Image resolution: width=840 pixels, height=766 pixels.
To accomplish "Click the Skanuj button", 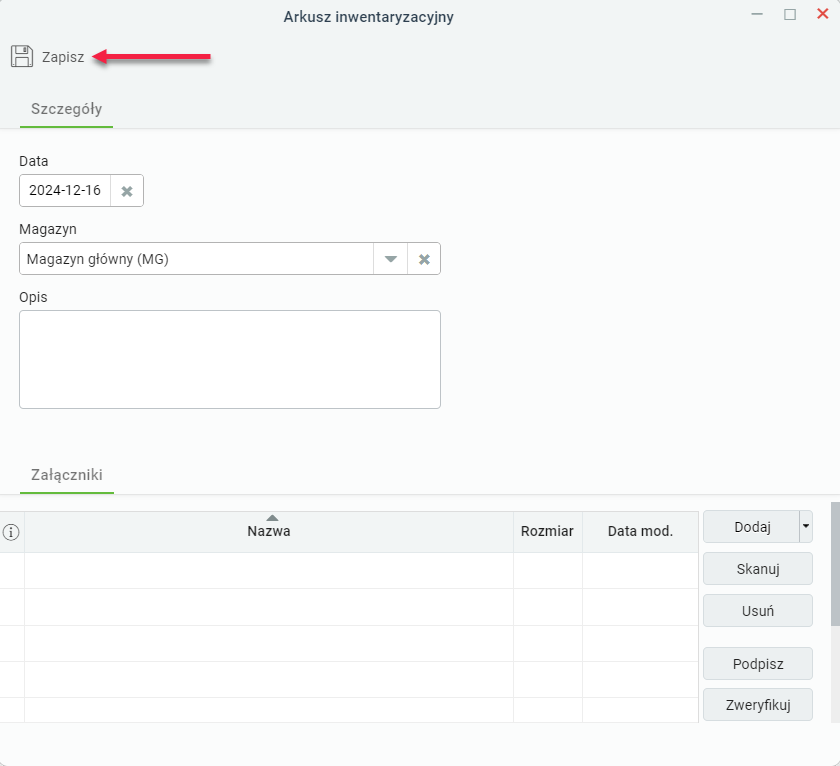I will pos(758,569).
